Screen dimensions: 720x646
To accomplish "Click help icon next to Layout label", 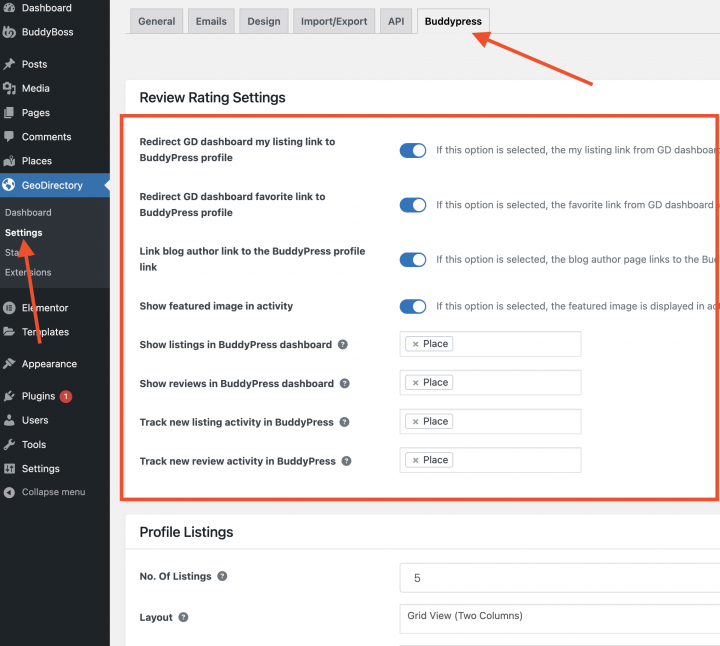I will 183,617.
